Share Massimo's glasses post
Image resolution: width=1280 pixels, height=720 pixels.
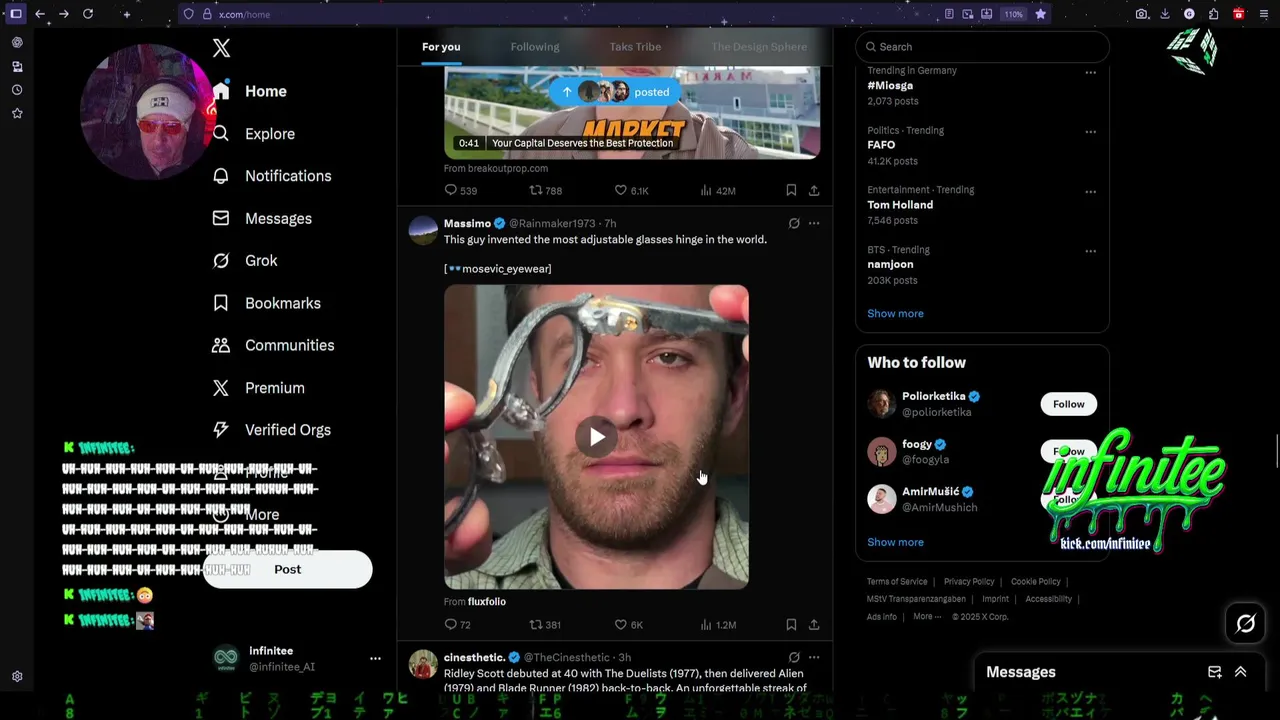[x=814, y=624]
